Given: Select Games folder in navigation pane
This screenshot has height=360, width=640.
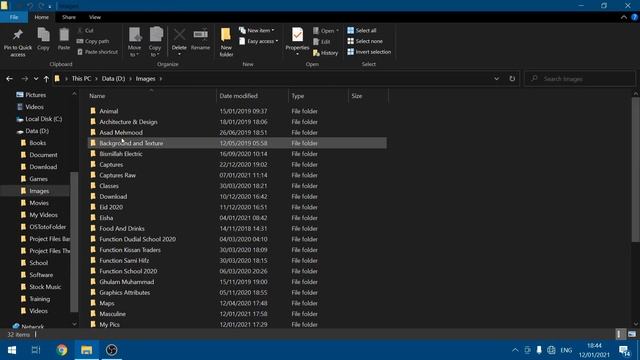Looking at the screenshot, I should tap(38, 179).
